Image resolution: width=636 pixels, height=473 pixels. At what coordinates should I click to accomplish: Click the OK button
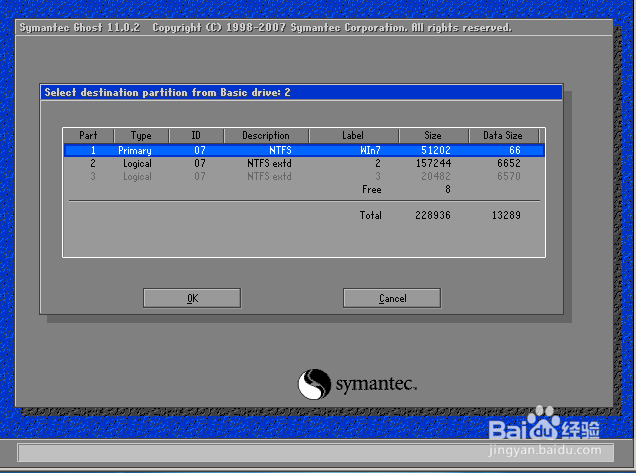point(192,298)
